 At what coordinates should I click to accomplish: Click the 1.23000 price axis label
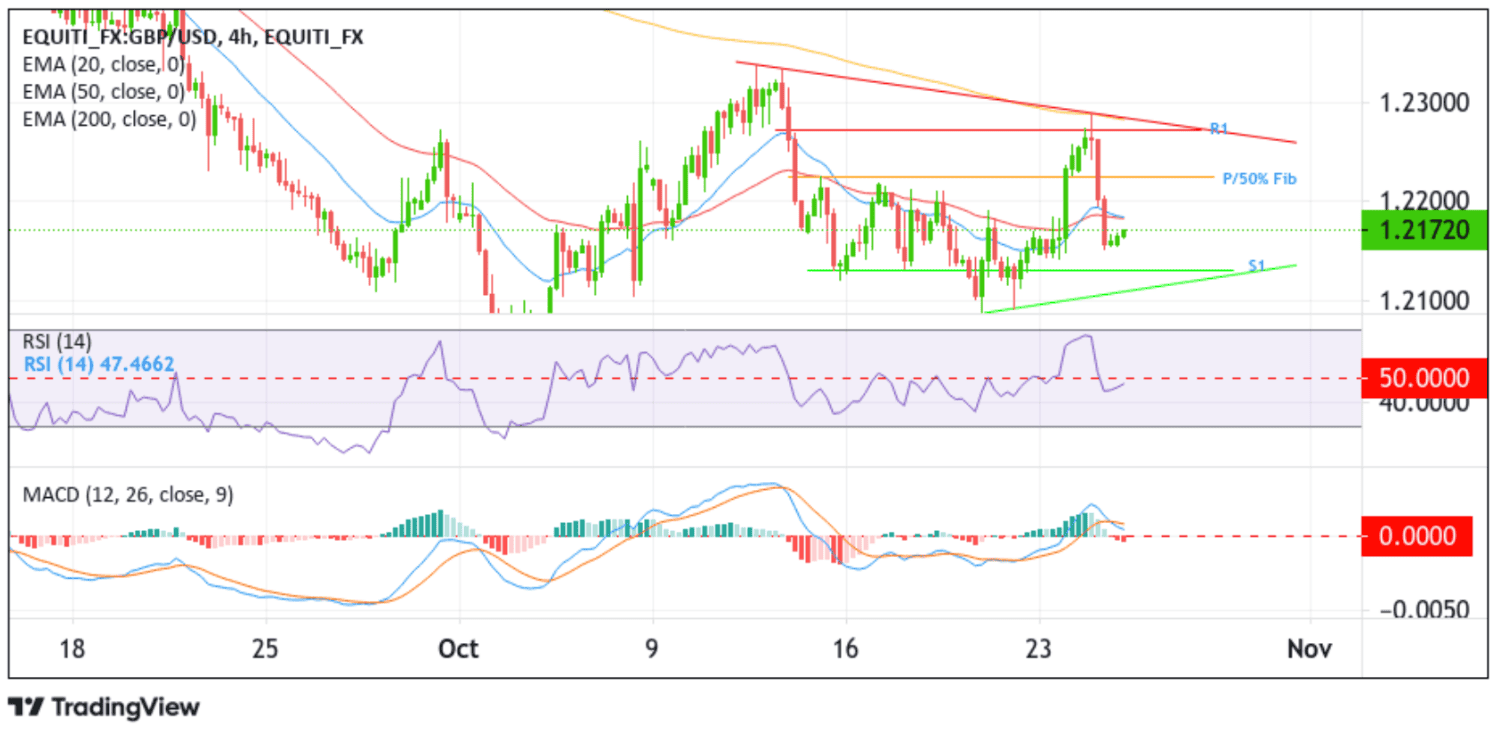pyautogui.click(x=1424, y=103)
